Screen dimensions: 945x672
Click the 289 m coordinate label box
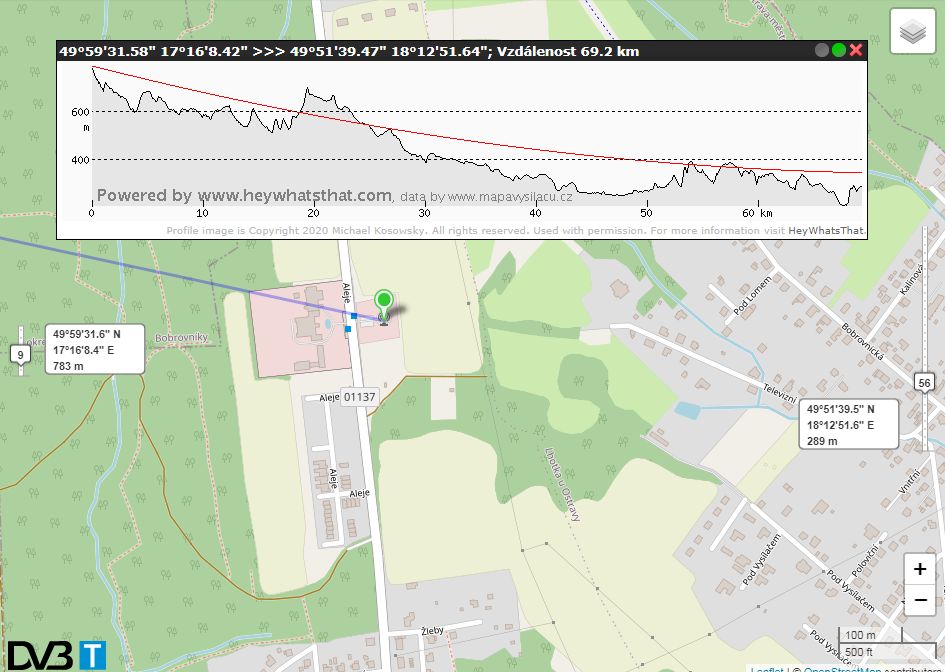point(848,424)
